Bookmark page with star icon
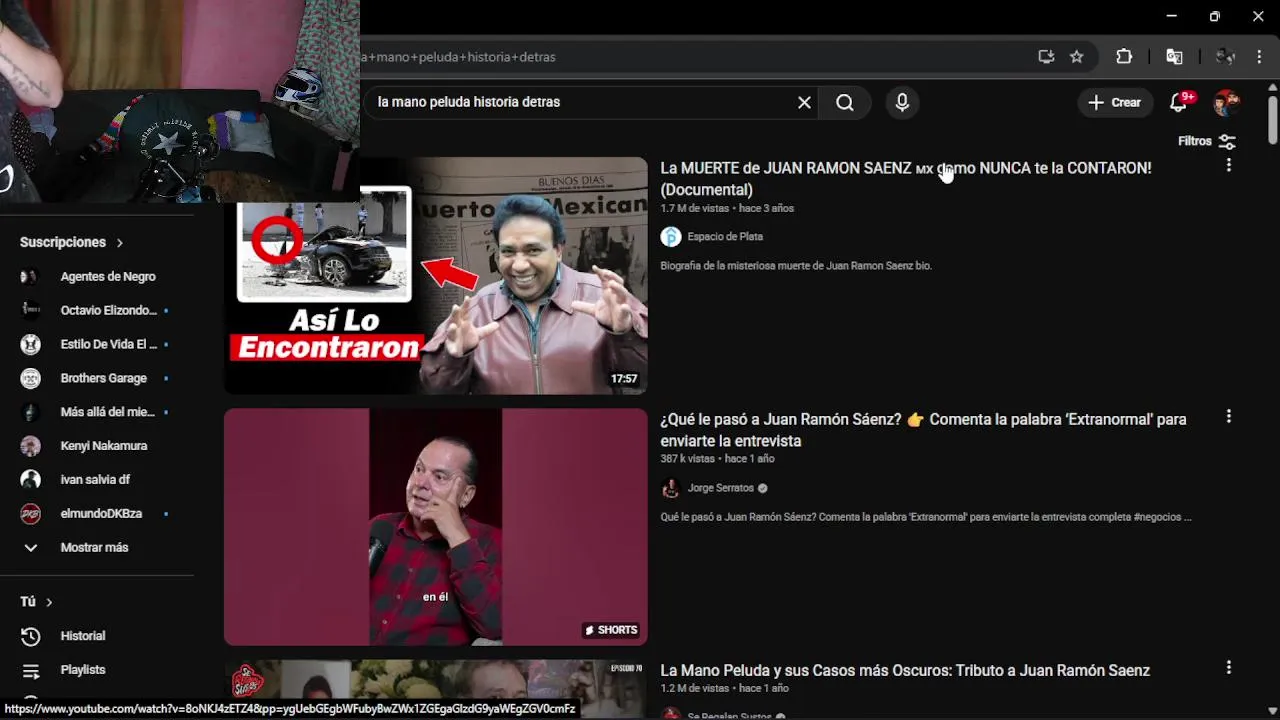 point(1077,57)
